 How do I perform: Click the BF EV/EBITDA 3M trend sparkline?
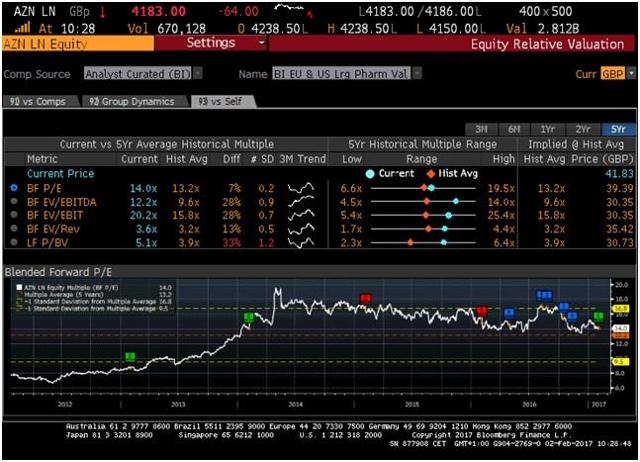point(301,202)
